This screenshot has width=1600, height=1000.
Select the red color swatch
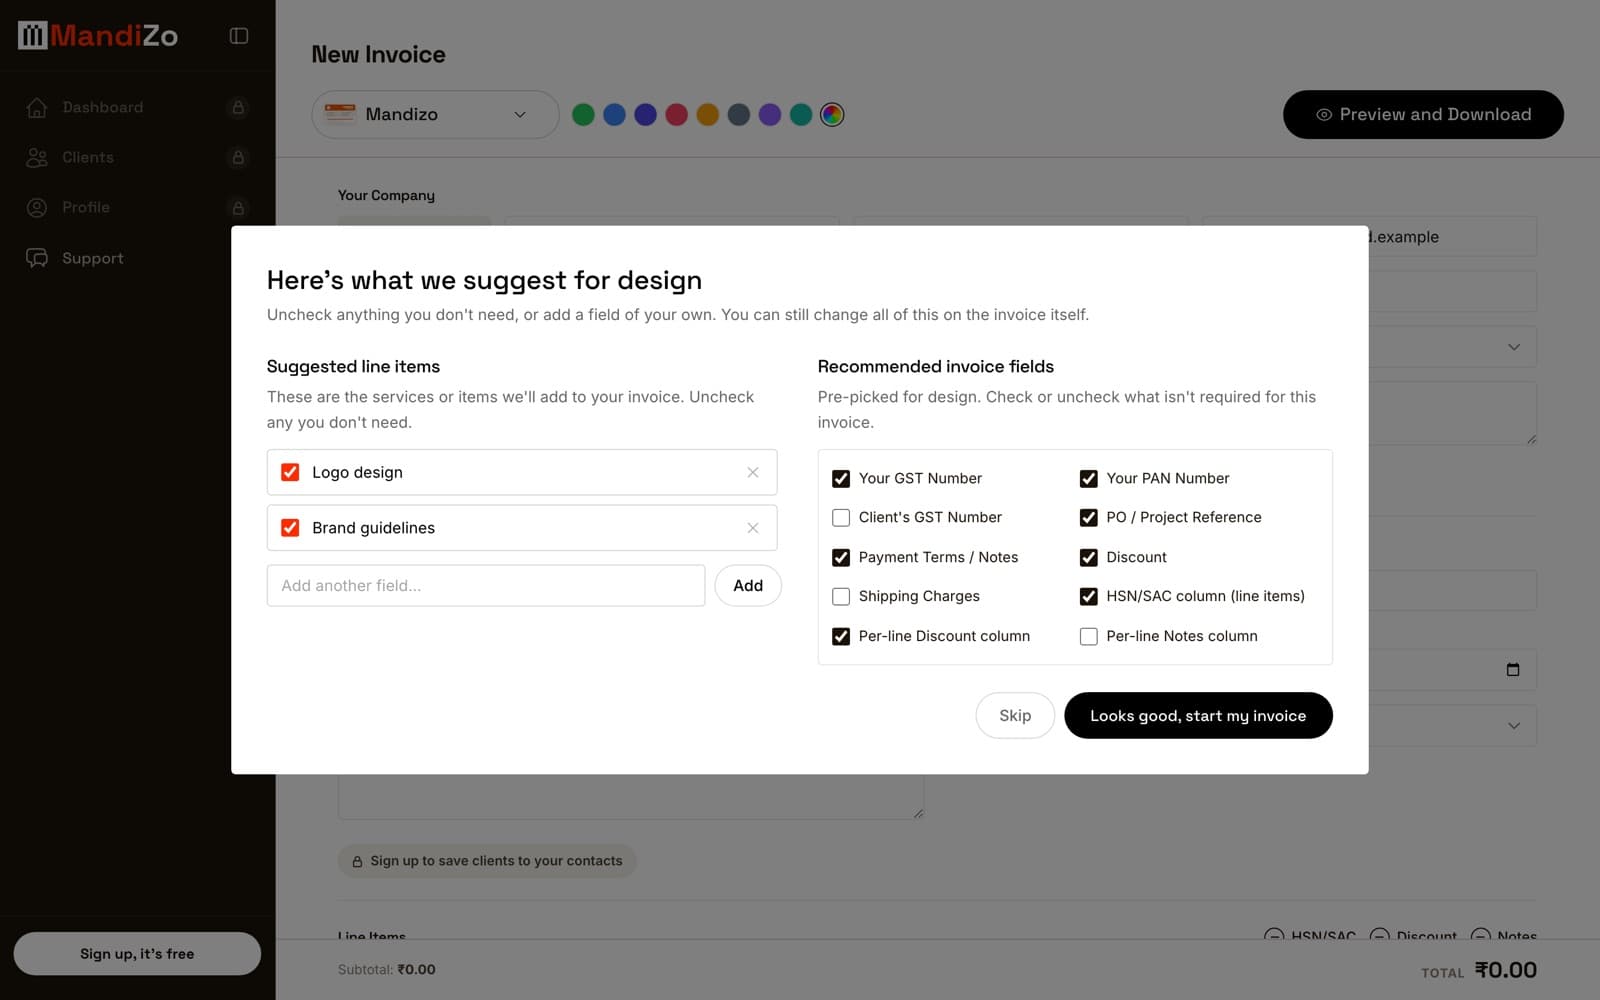tap(677, 115)
